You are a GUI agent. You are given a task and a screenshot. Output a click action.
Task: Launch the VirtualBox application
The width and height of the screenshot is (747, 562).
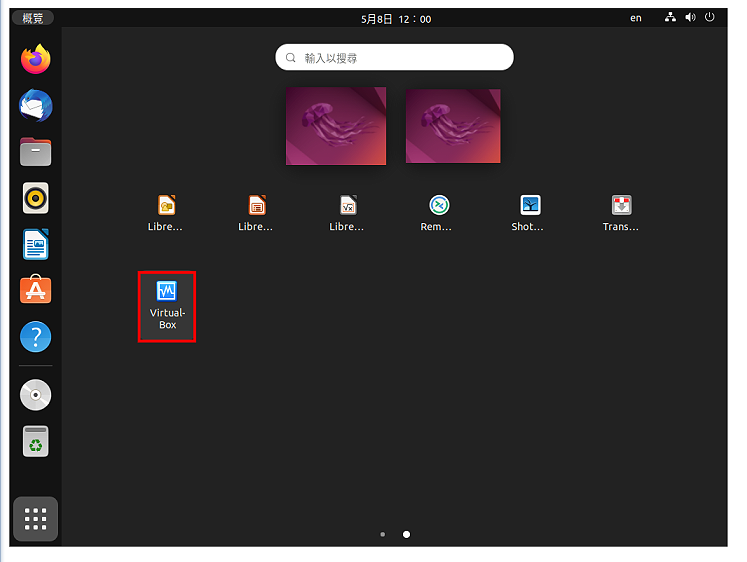coord(167,306)
